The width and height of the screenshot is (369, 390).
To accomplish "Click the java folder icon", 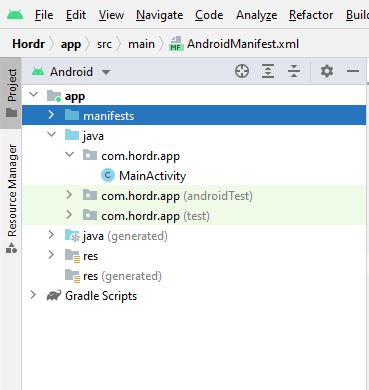I will tap(72, 135).
